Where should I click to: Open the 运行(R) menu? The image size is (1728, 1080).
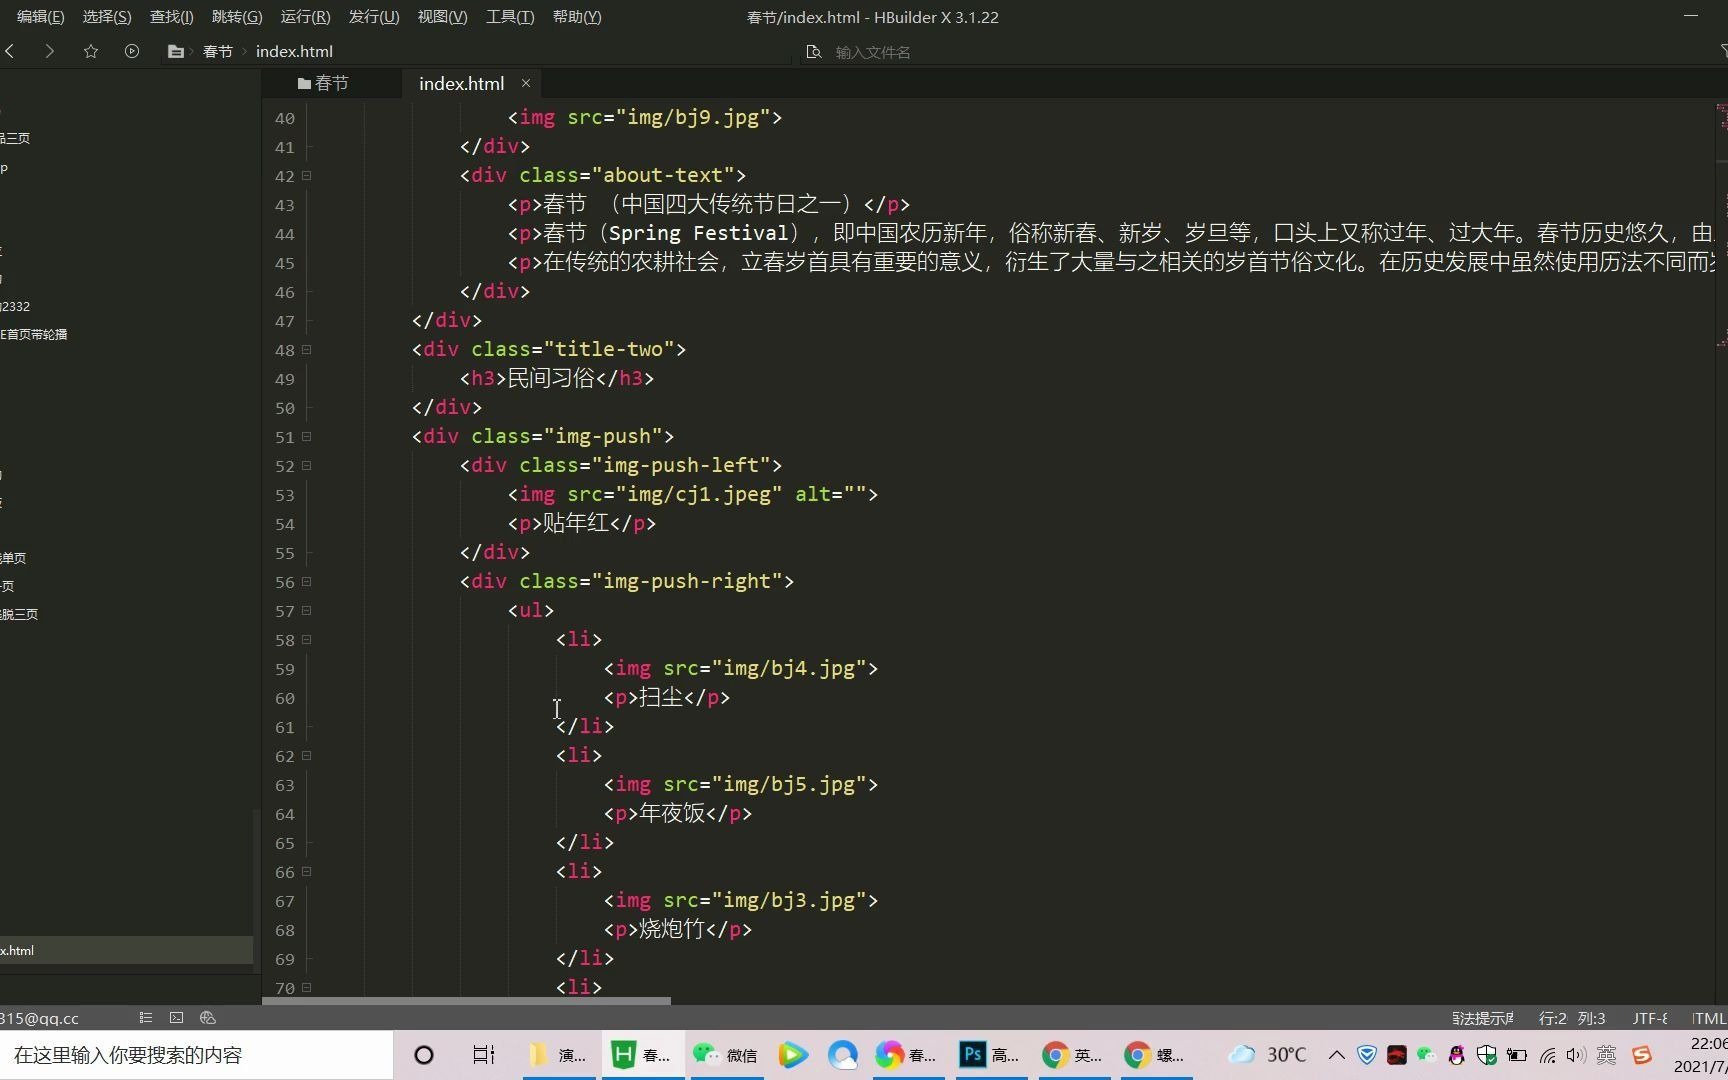pos(305,17)
